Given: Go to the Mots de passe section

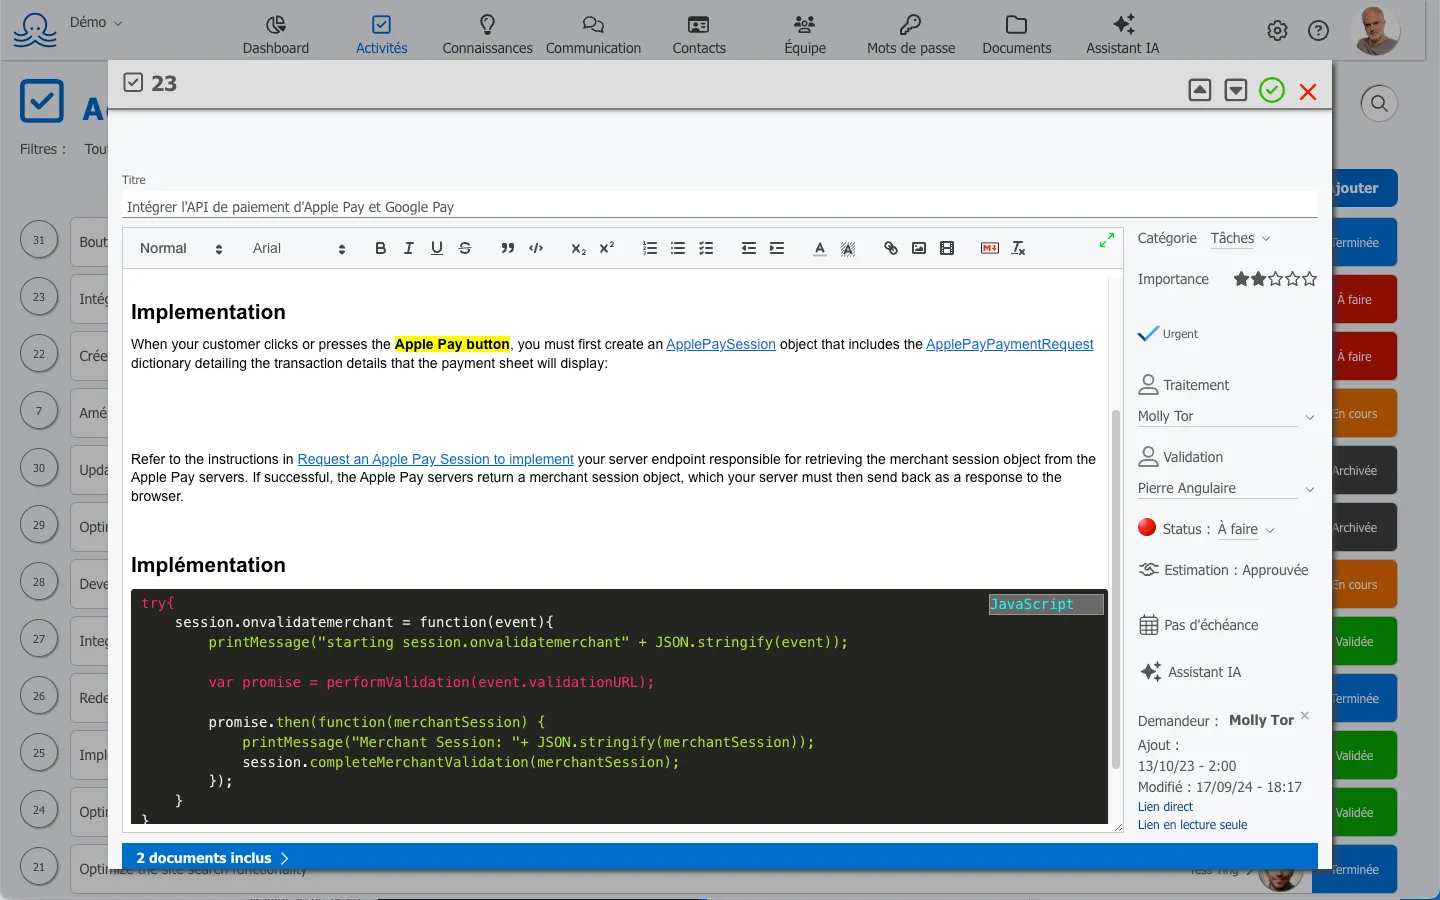Looking at the screenshot, I should pyautogui.click(x=911, y=34).
